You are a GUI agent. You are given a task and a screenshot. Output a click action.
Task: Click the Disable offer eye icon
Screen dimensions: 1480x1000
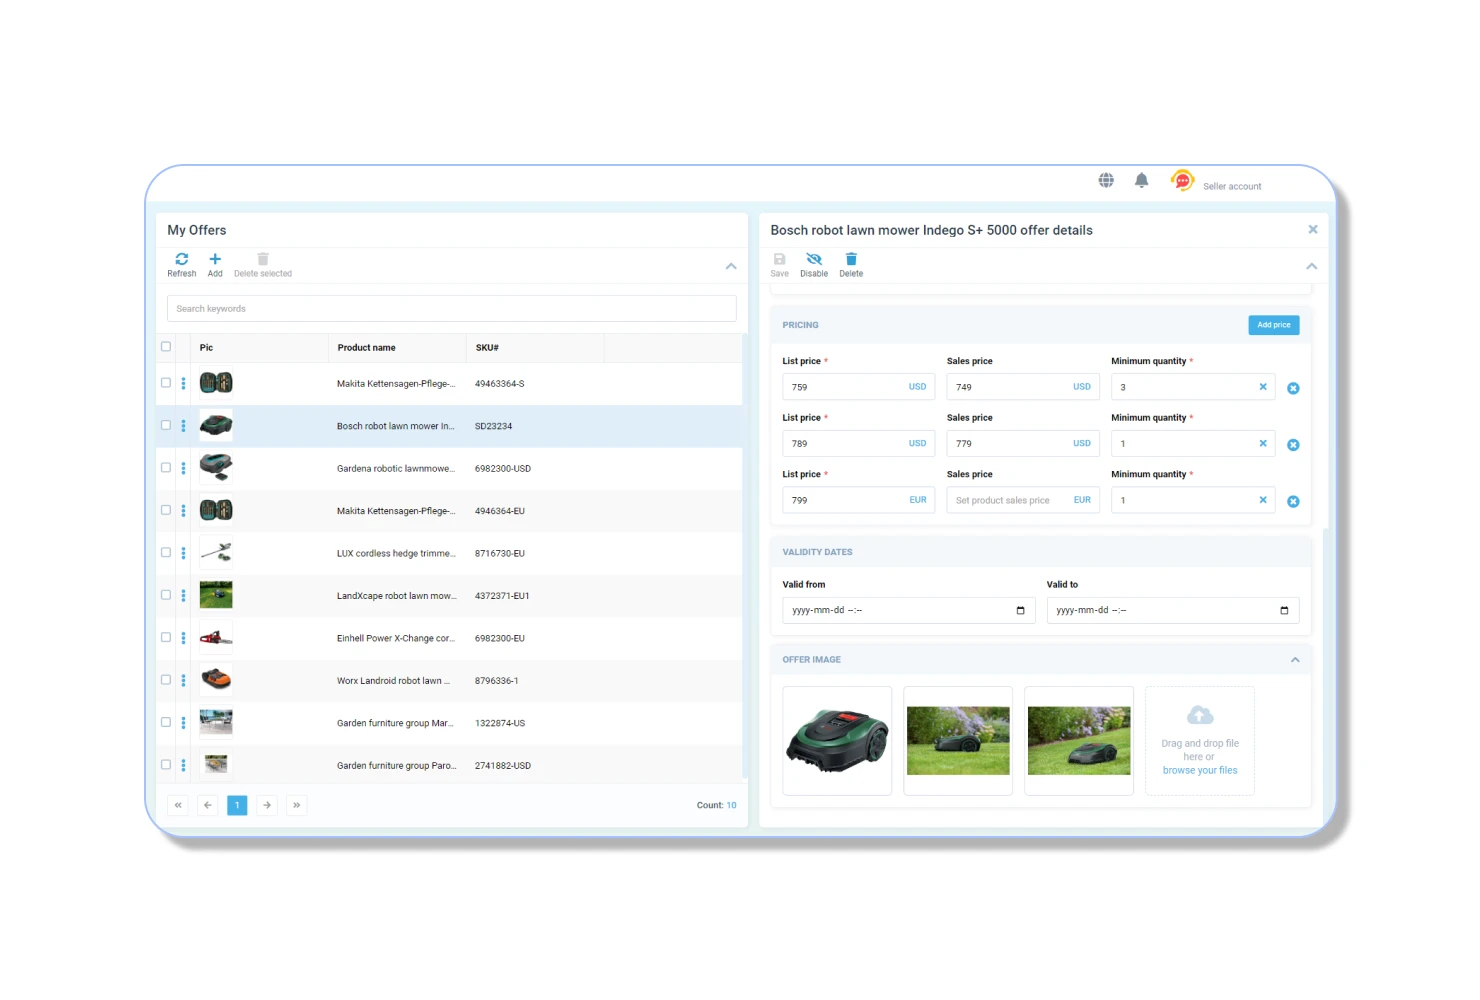(x=814, y=259)
